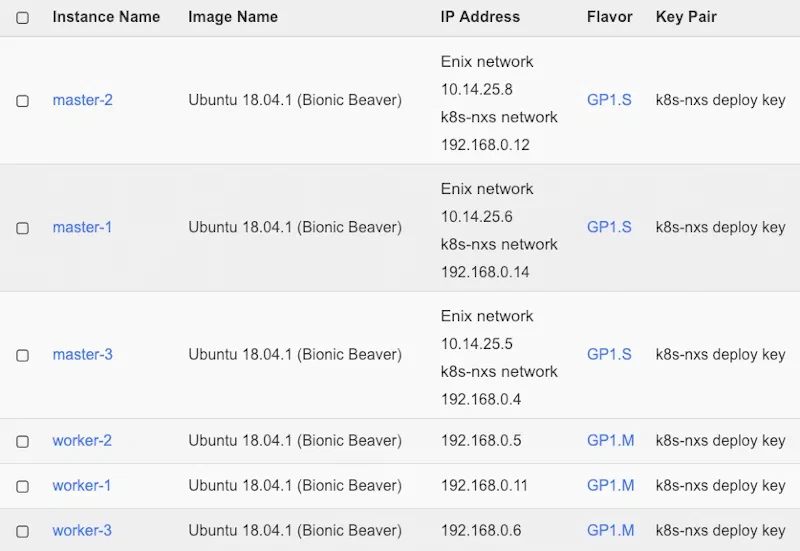Image resolution: width=800 pixels, height=551 pixels.
Task: Open GP1.S flavor in master-3 row
Action: click(609, 354)
